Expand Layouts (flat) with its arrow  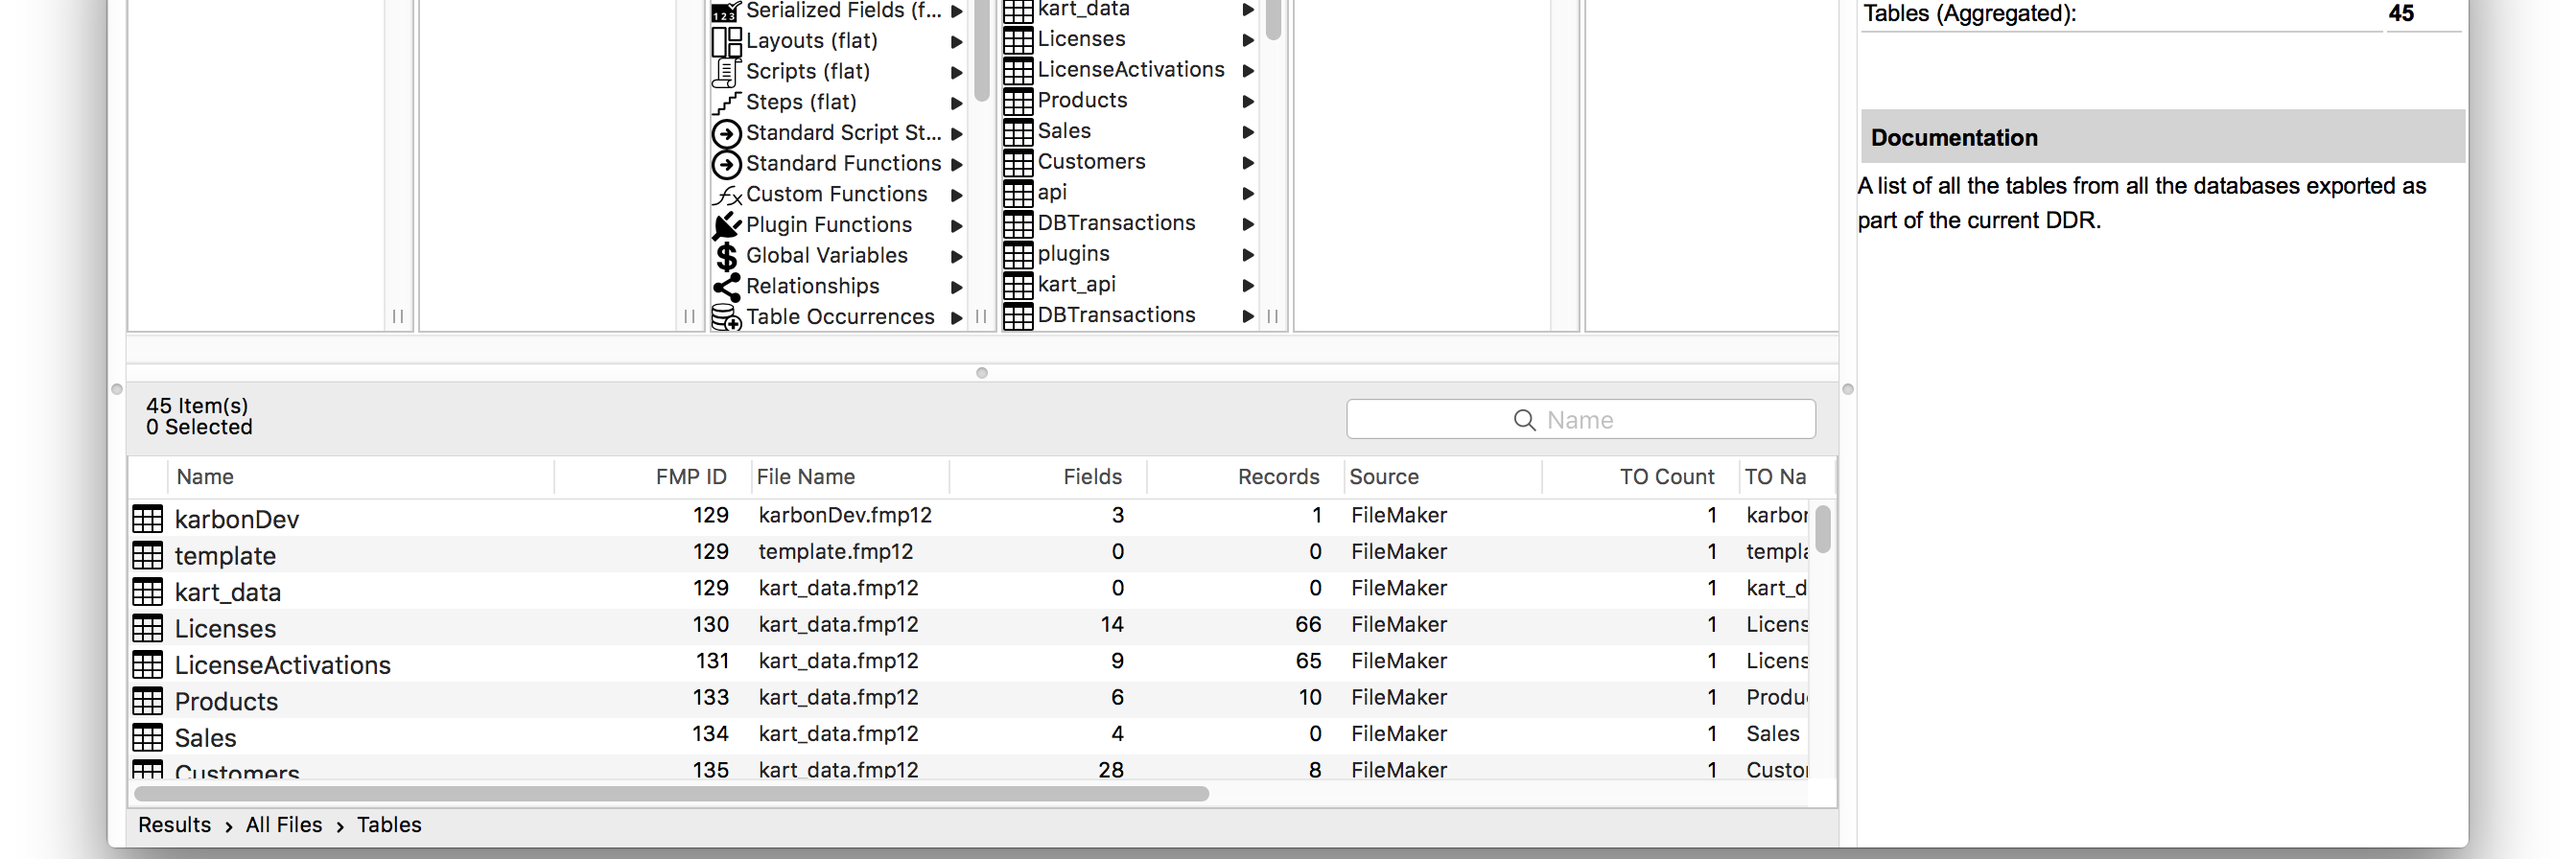956,42
